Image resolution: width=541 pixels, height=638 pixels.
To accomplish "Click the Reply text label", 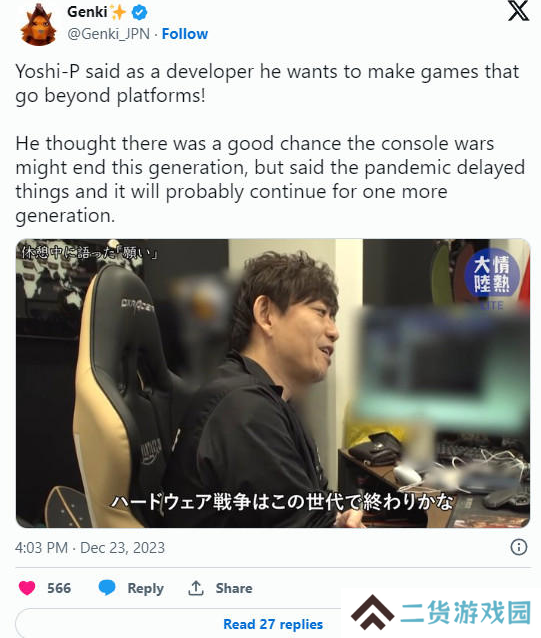I will pyautogui.click(x=146, y=588).
